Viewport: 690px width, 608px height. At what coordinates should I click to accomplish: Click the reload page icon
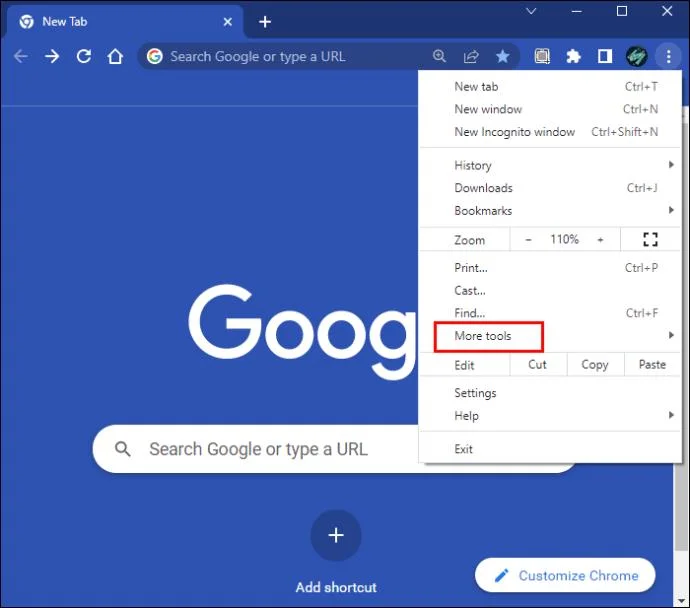(x=84, y=57)
